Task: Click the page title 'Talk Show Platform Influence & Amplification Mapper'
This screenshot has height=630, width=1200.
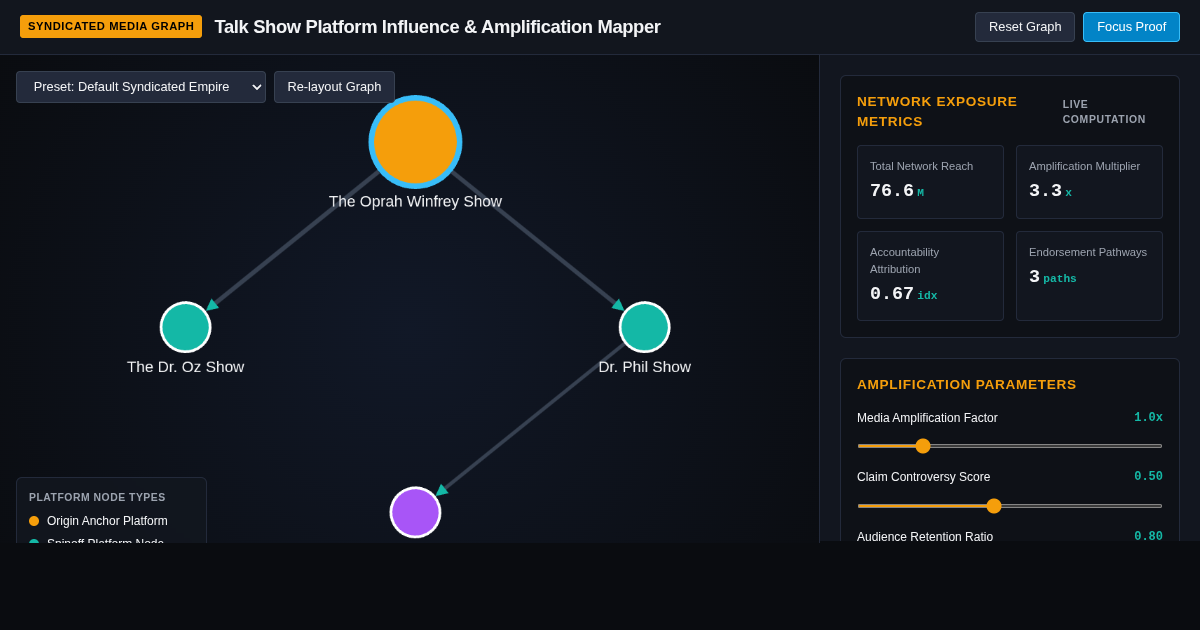Action: tap(438, 27)
